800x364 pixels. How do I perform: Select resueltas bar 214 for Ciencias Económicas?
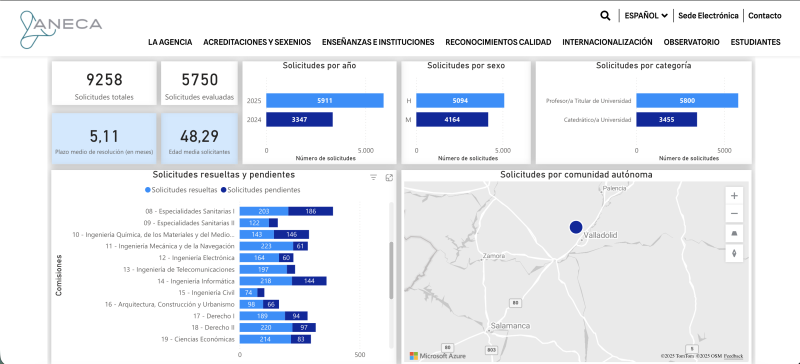(x=265, y=339)
